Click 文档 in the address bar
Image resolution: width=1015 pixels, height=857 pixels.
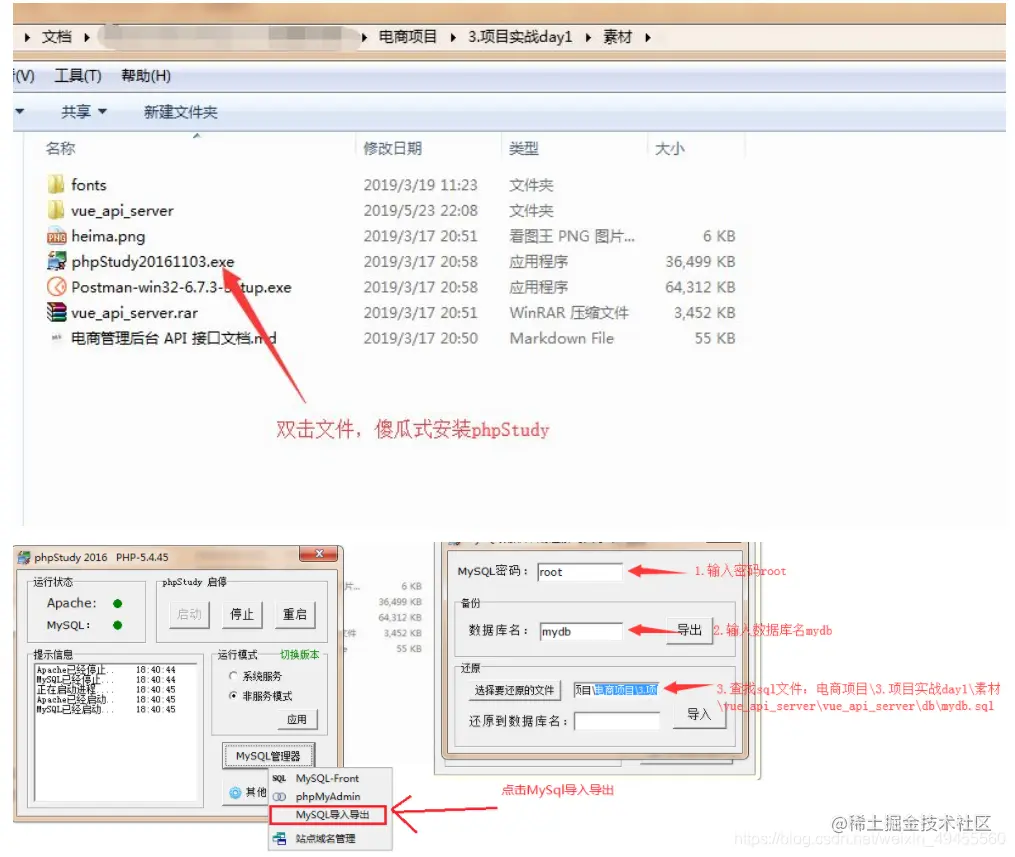(56, 37)
